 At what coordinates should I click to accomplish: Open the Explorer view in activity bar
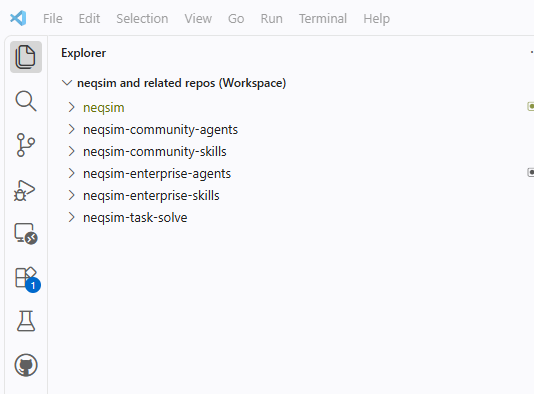[x=26, y=57]
